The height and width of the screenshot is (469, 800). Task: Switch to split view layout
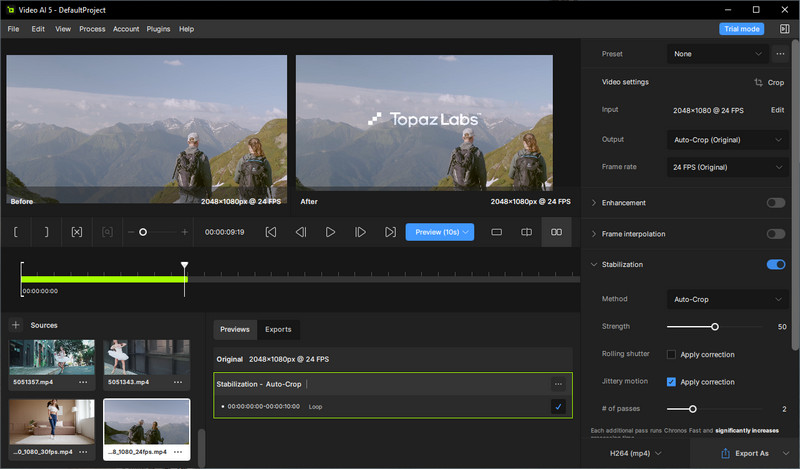click(x=526, y=232)
